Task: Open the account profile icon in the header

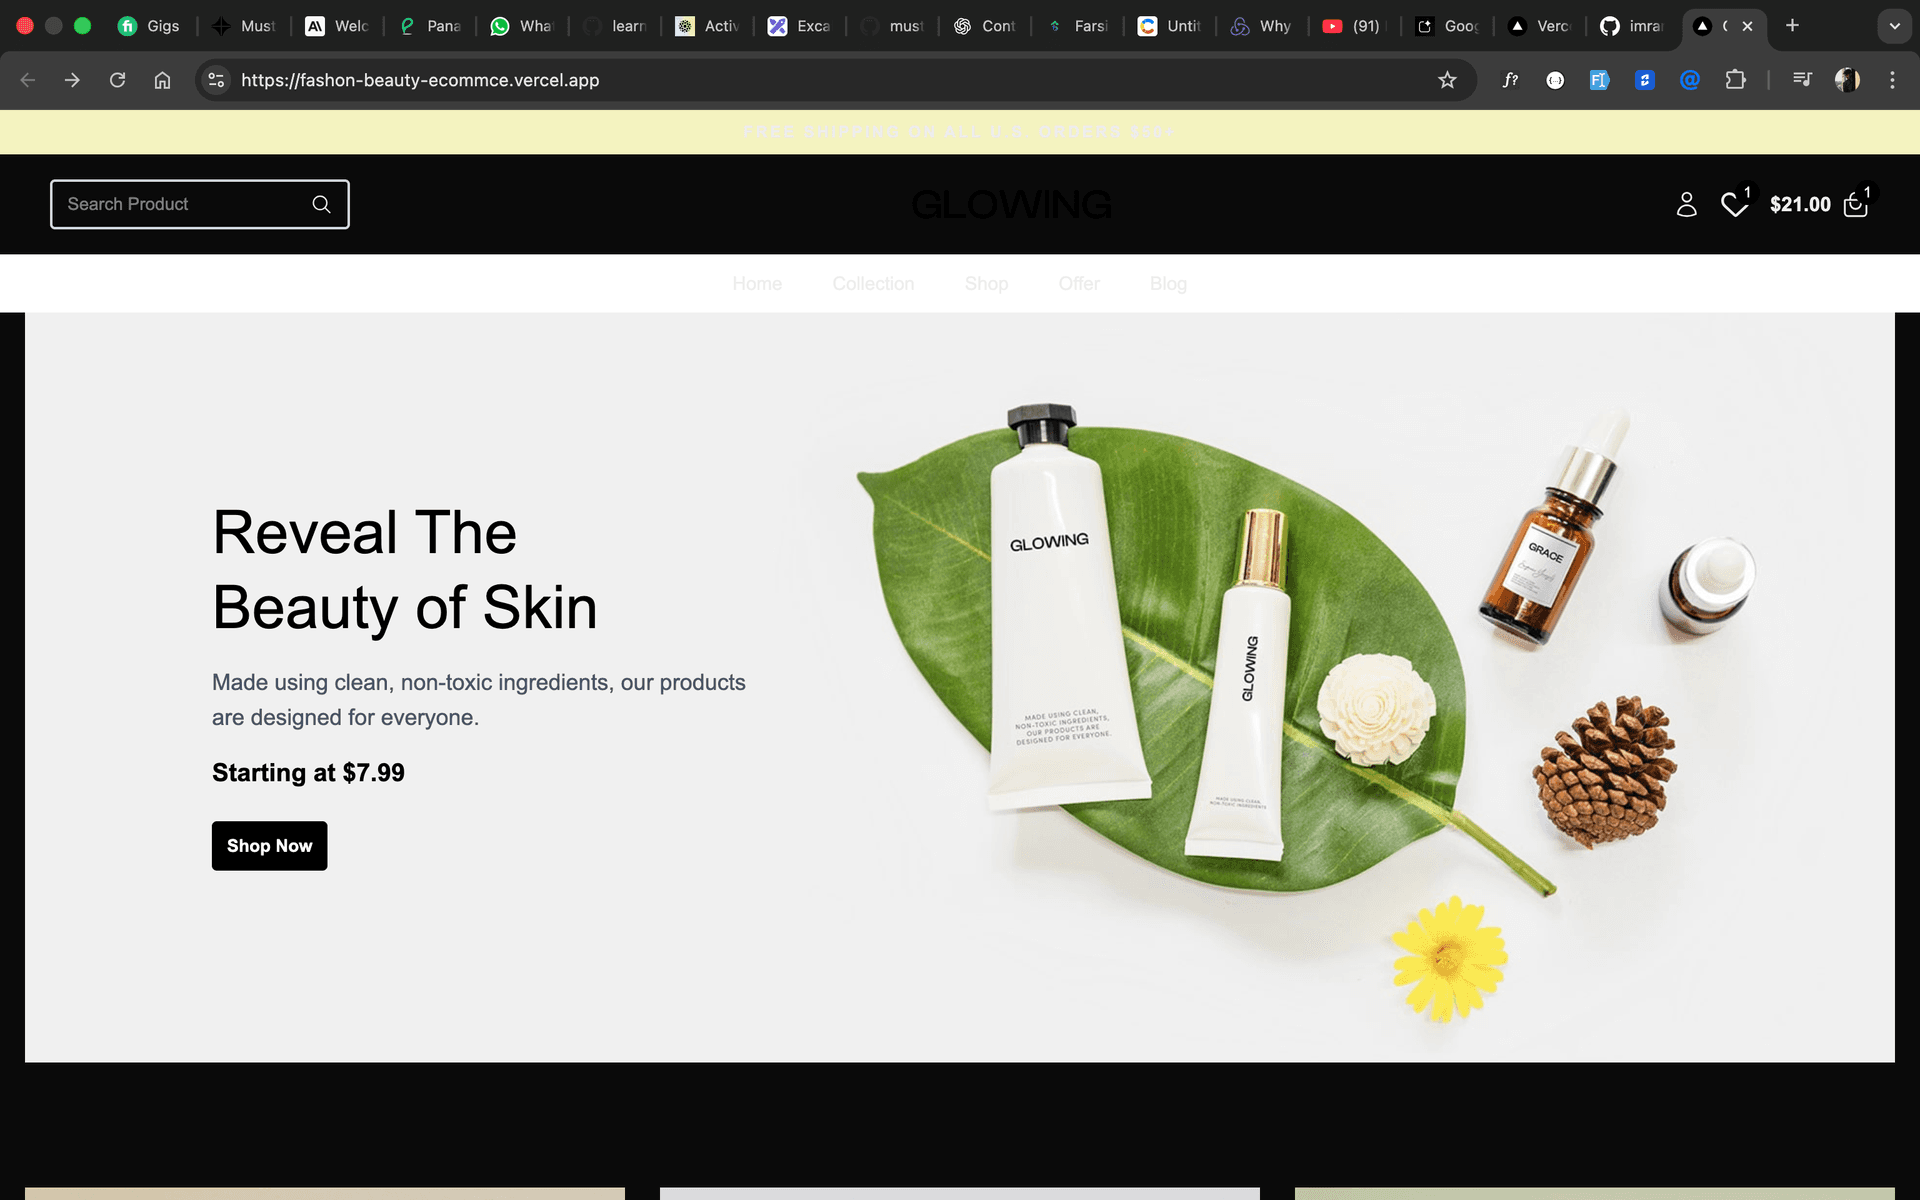Action: (1687, 204)
